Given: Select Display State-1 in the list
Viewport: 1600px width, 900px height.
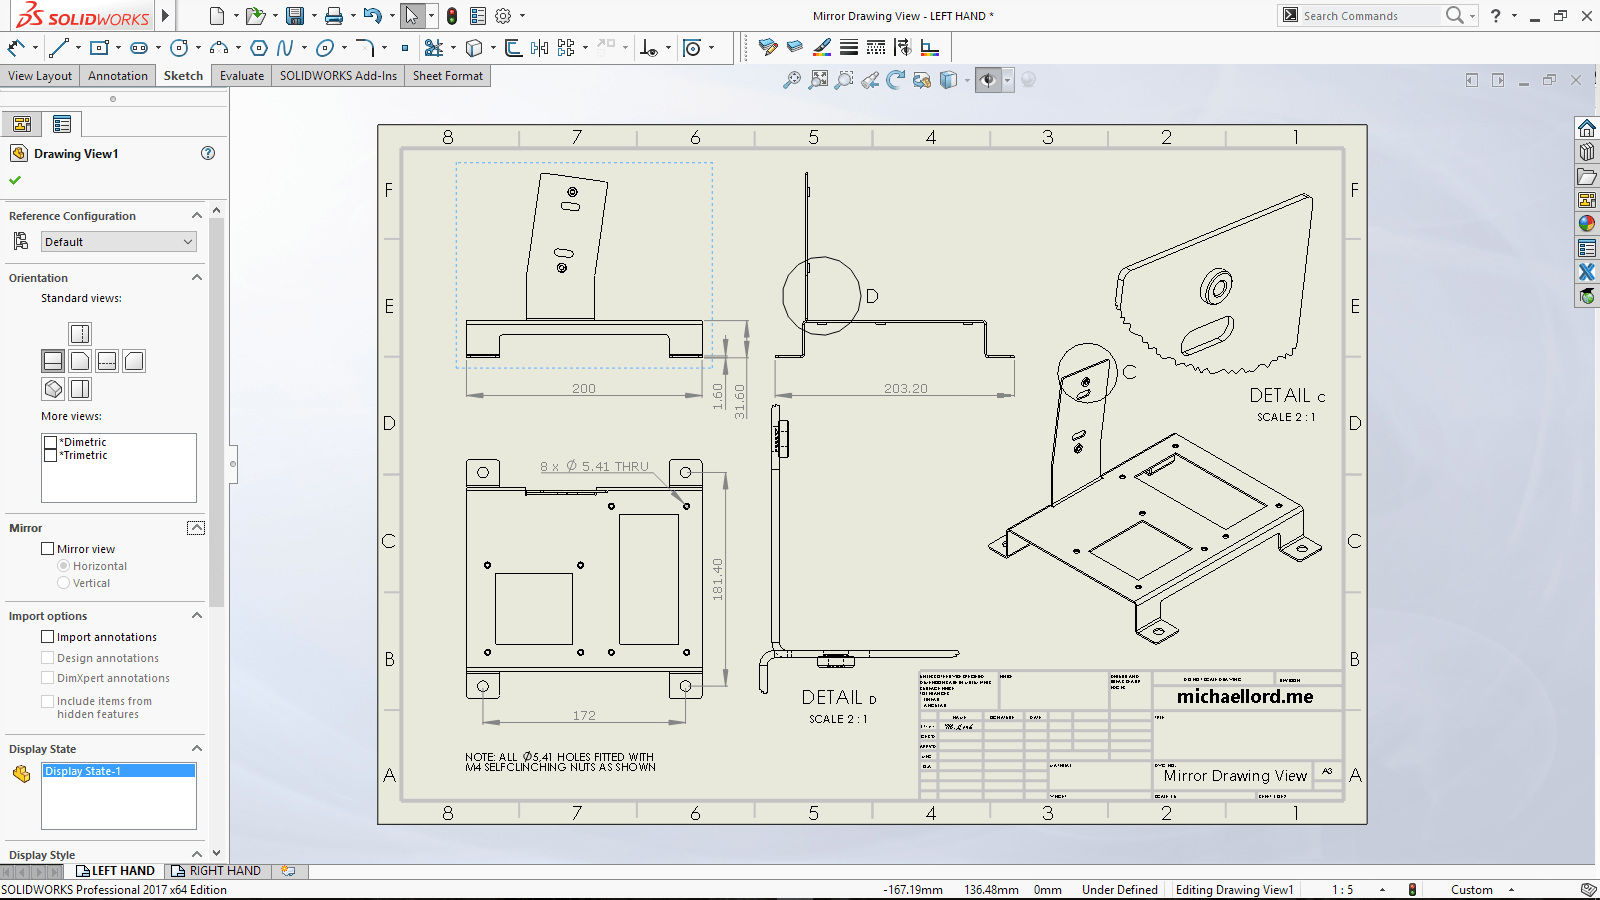Looking at the screenshot, I should coord(119,771).
